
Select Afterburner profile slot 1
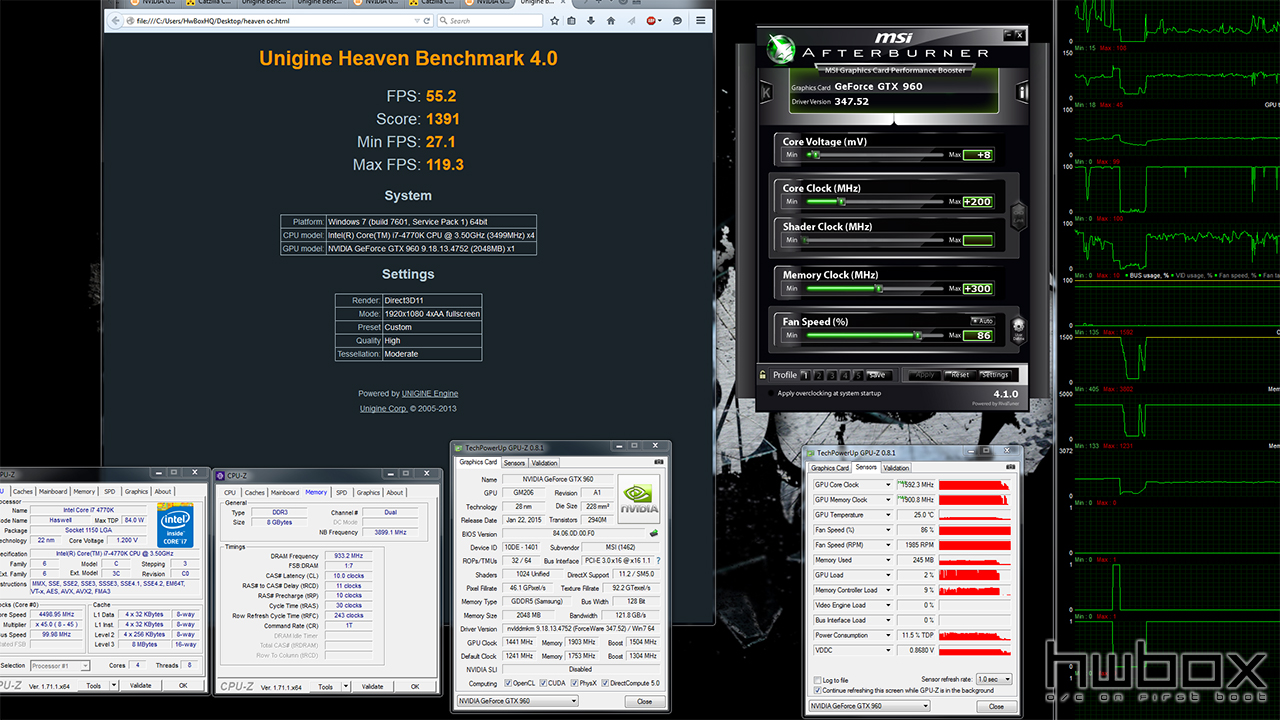coord(806,375)
